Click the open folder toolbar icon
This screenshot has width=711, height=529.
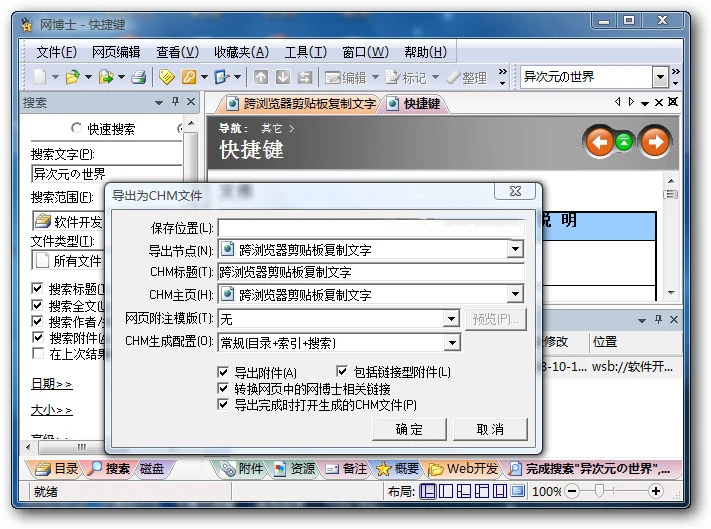tap(73, 77)
